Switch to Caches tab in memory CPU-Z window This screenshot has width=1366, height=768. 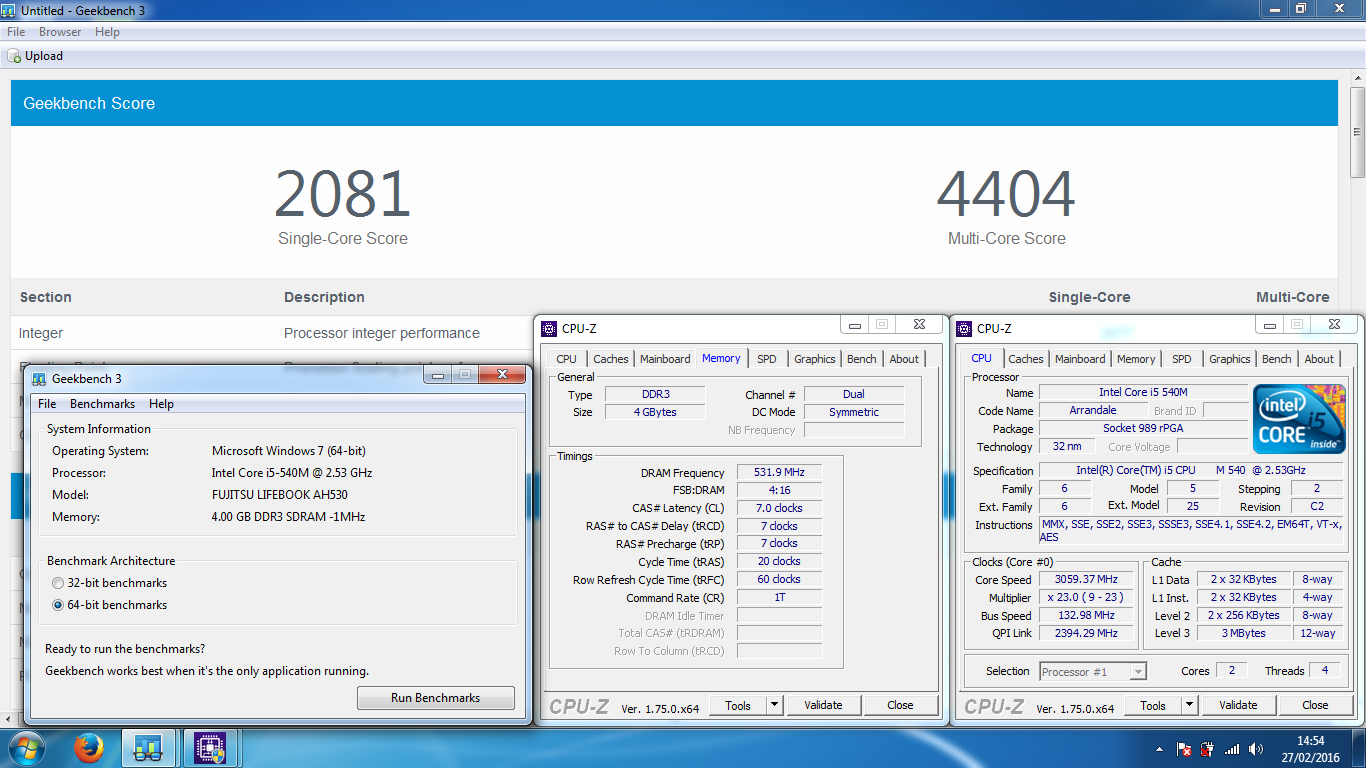[x=611, y=359]
